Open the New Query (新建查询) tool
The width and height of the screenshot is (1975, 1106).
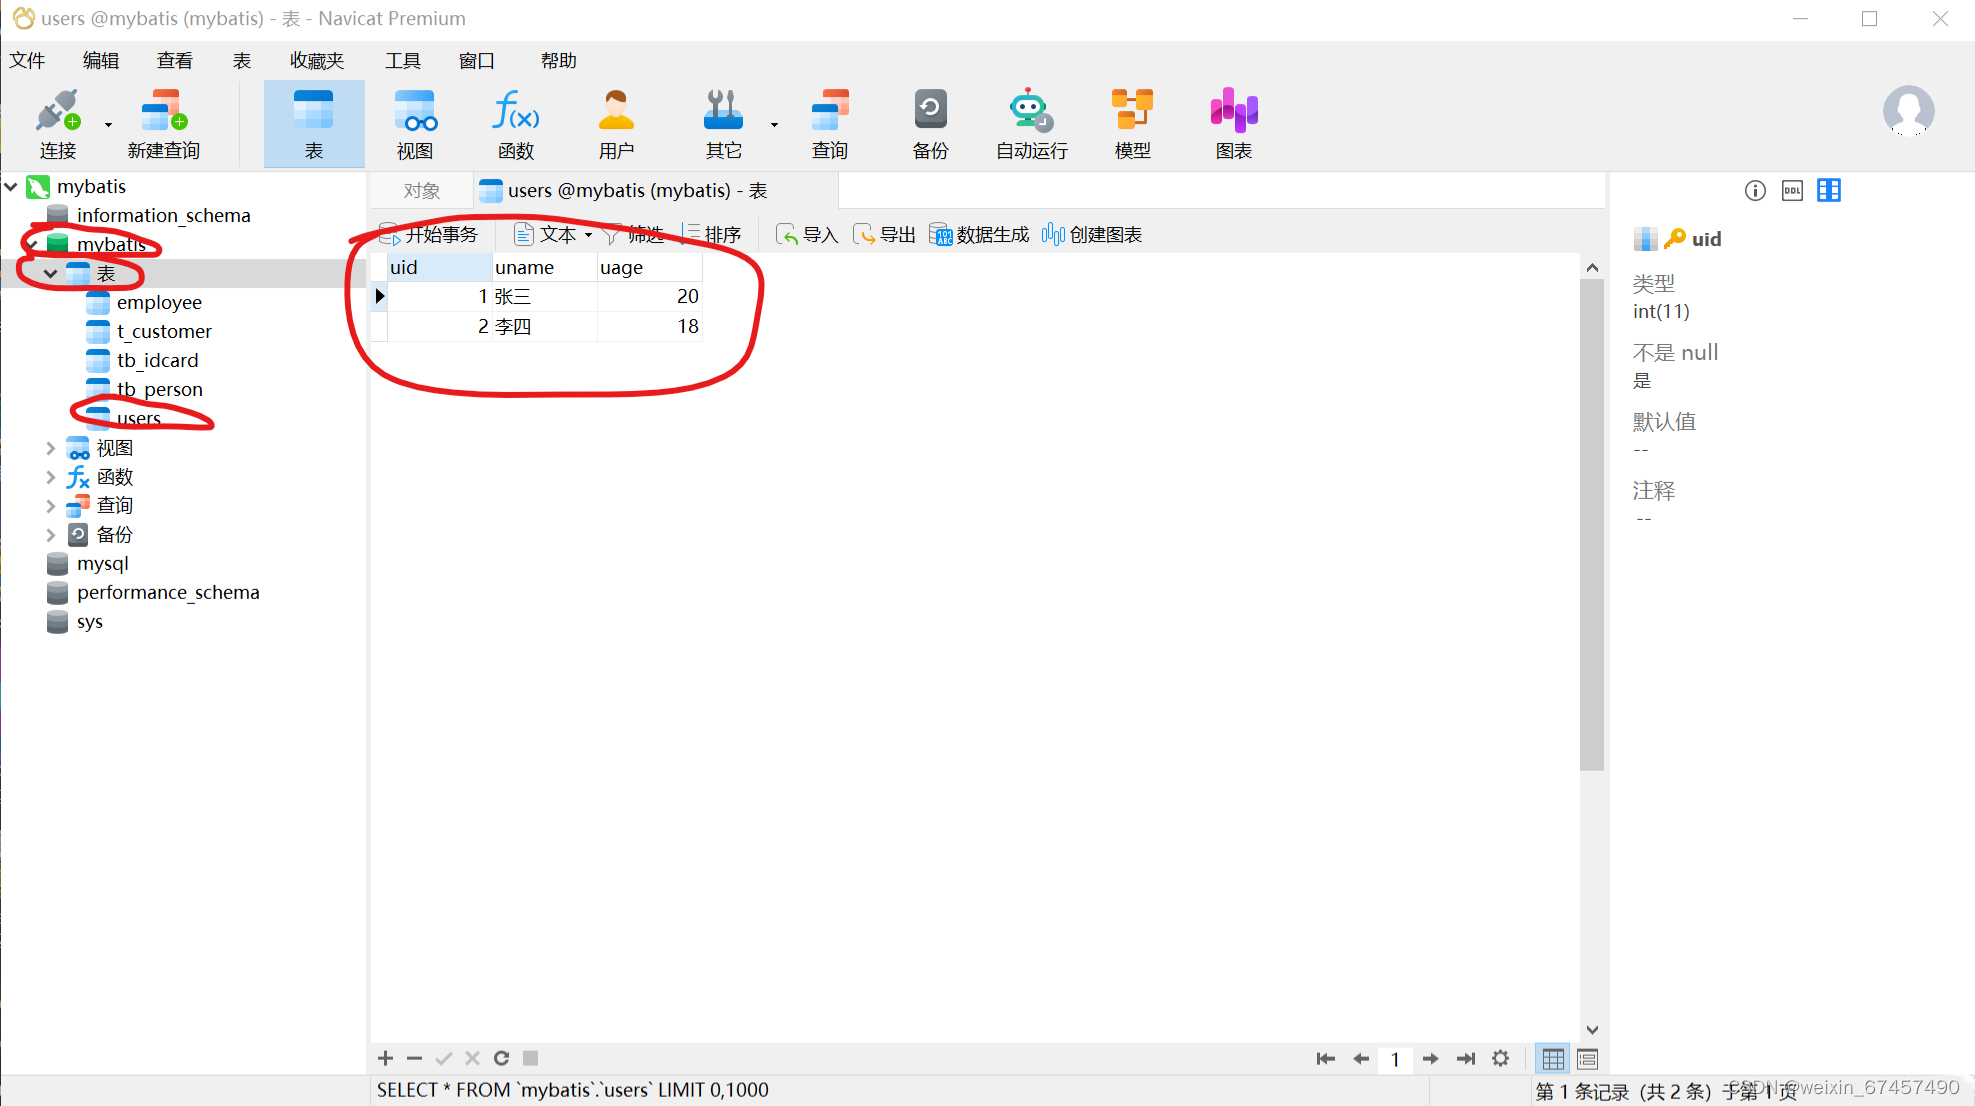click(163, 124)
